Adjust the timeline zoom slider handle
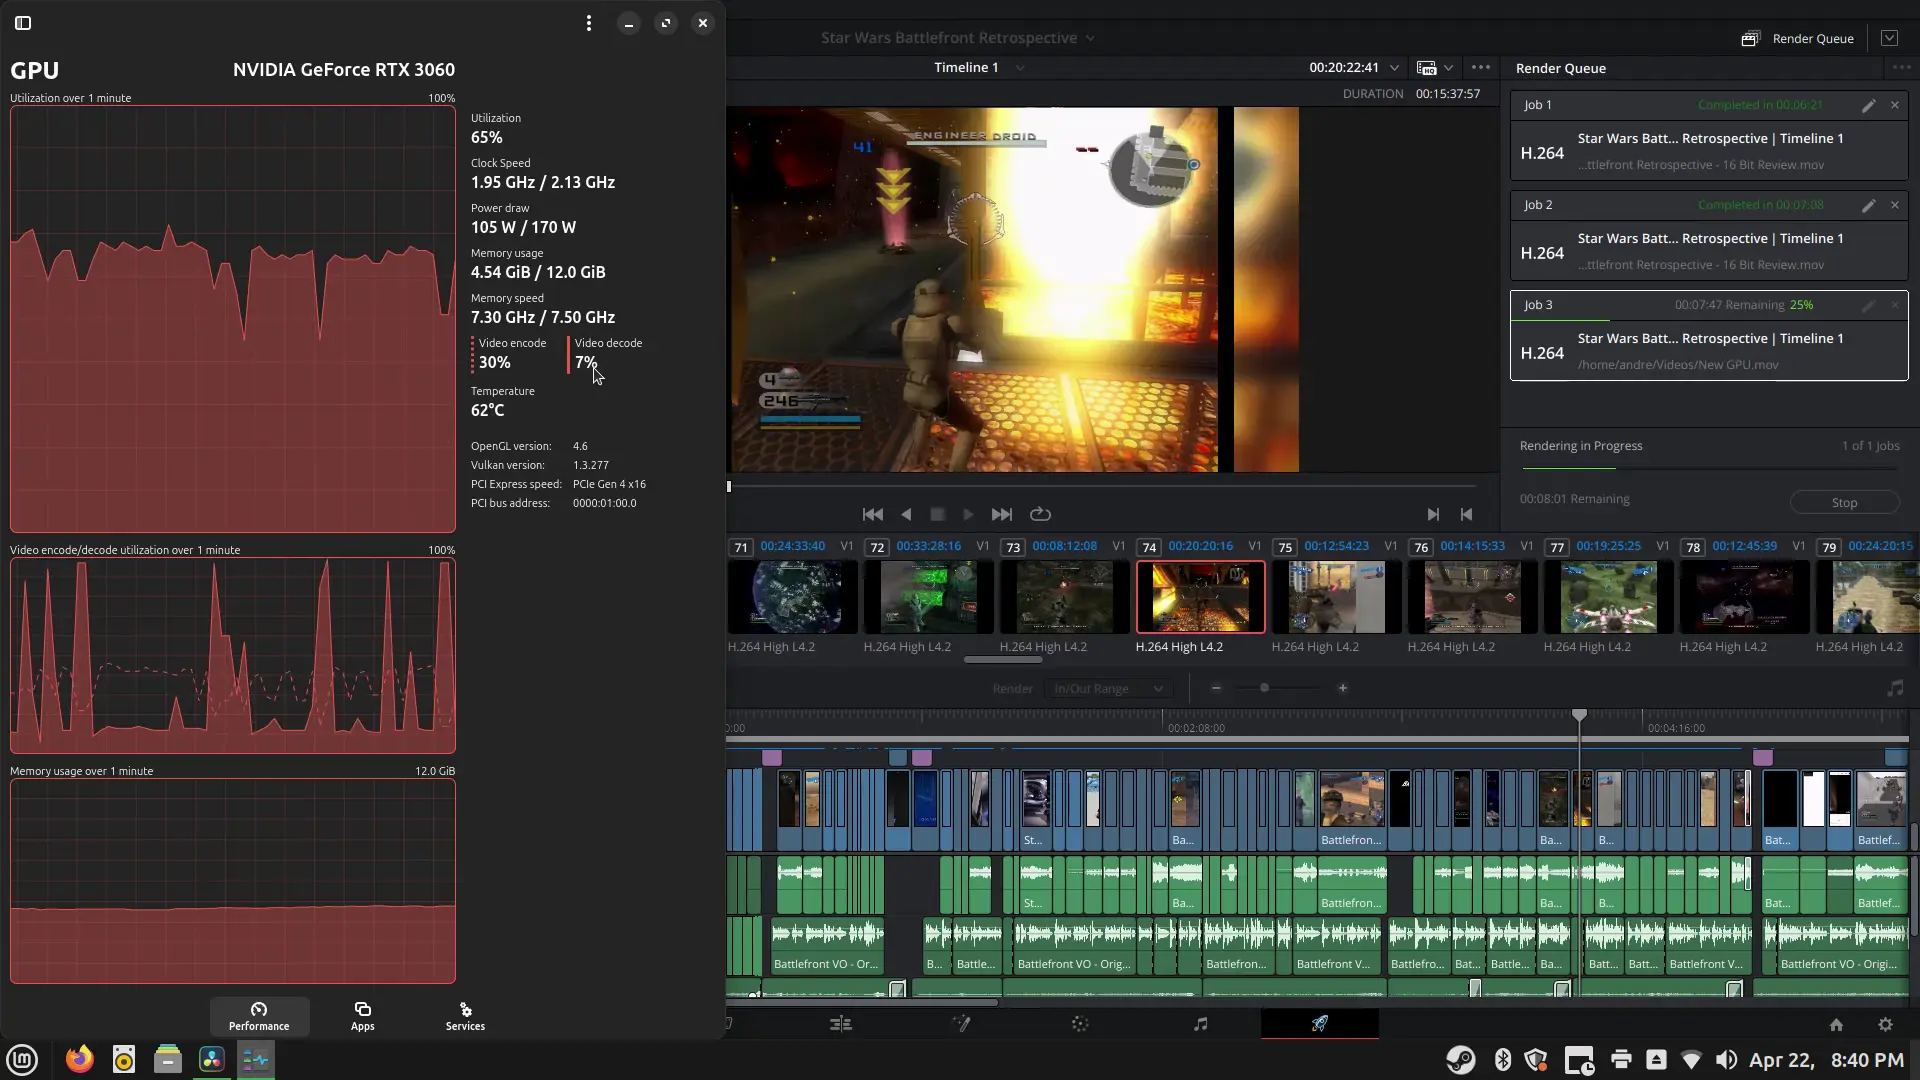The height and width of the screenshot is (1080, 1920). tap(1265, 688)
